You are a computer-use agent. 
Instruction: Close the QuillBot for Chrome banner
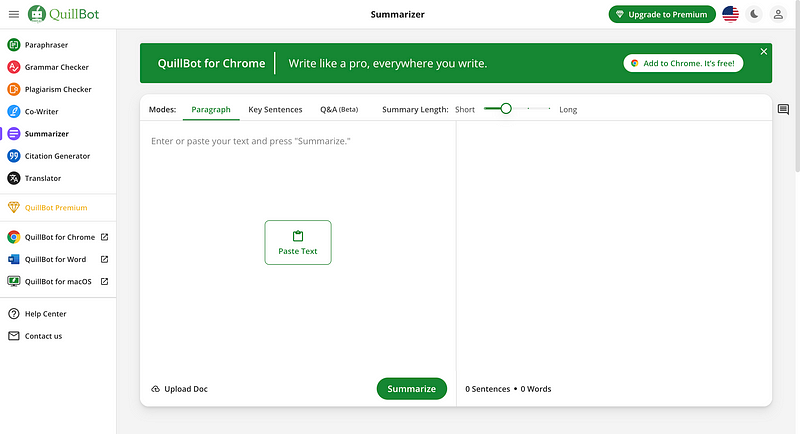click(x=764, y=52)
